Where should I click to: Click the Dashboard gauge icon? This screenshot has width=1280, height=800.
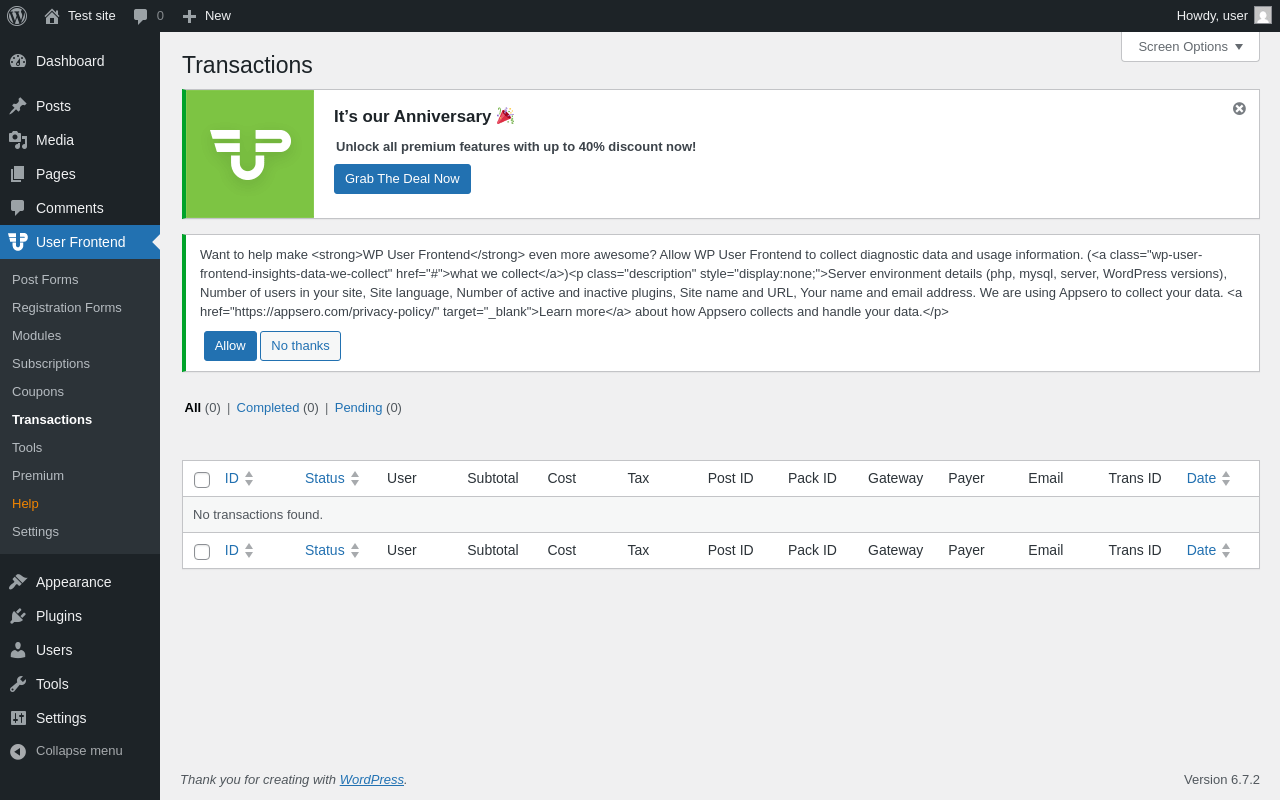tap(18, 61)
